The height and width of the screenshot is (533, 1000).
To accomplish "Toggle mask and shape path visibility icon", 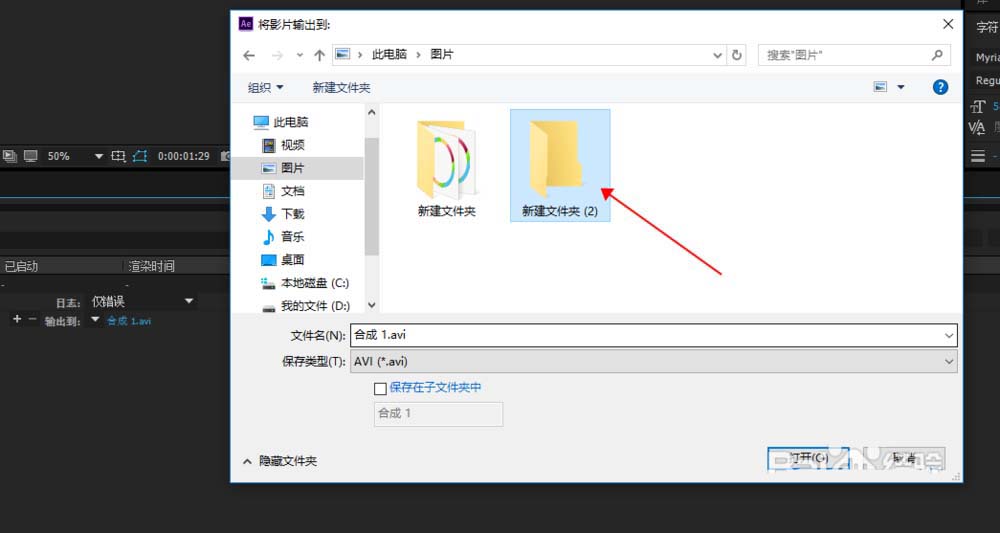I will coord(140,156).
